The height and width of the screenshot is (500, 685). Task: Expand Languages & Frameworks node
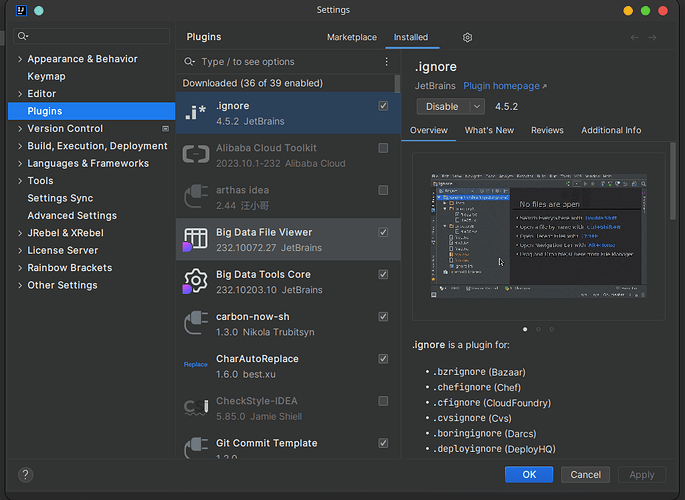point(20,164)
